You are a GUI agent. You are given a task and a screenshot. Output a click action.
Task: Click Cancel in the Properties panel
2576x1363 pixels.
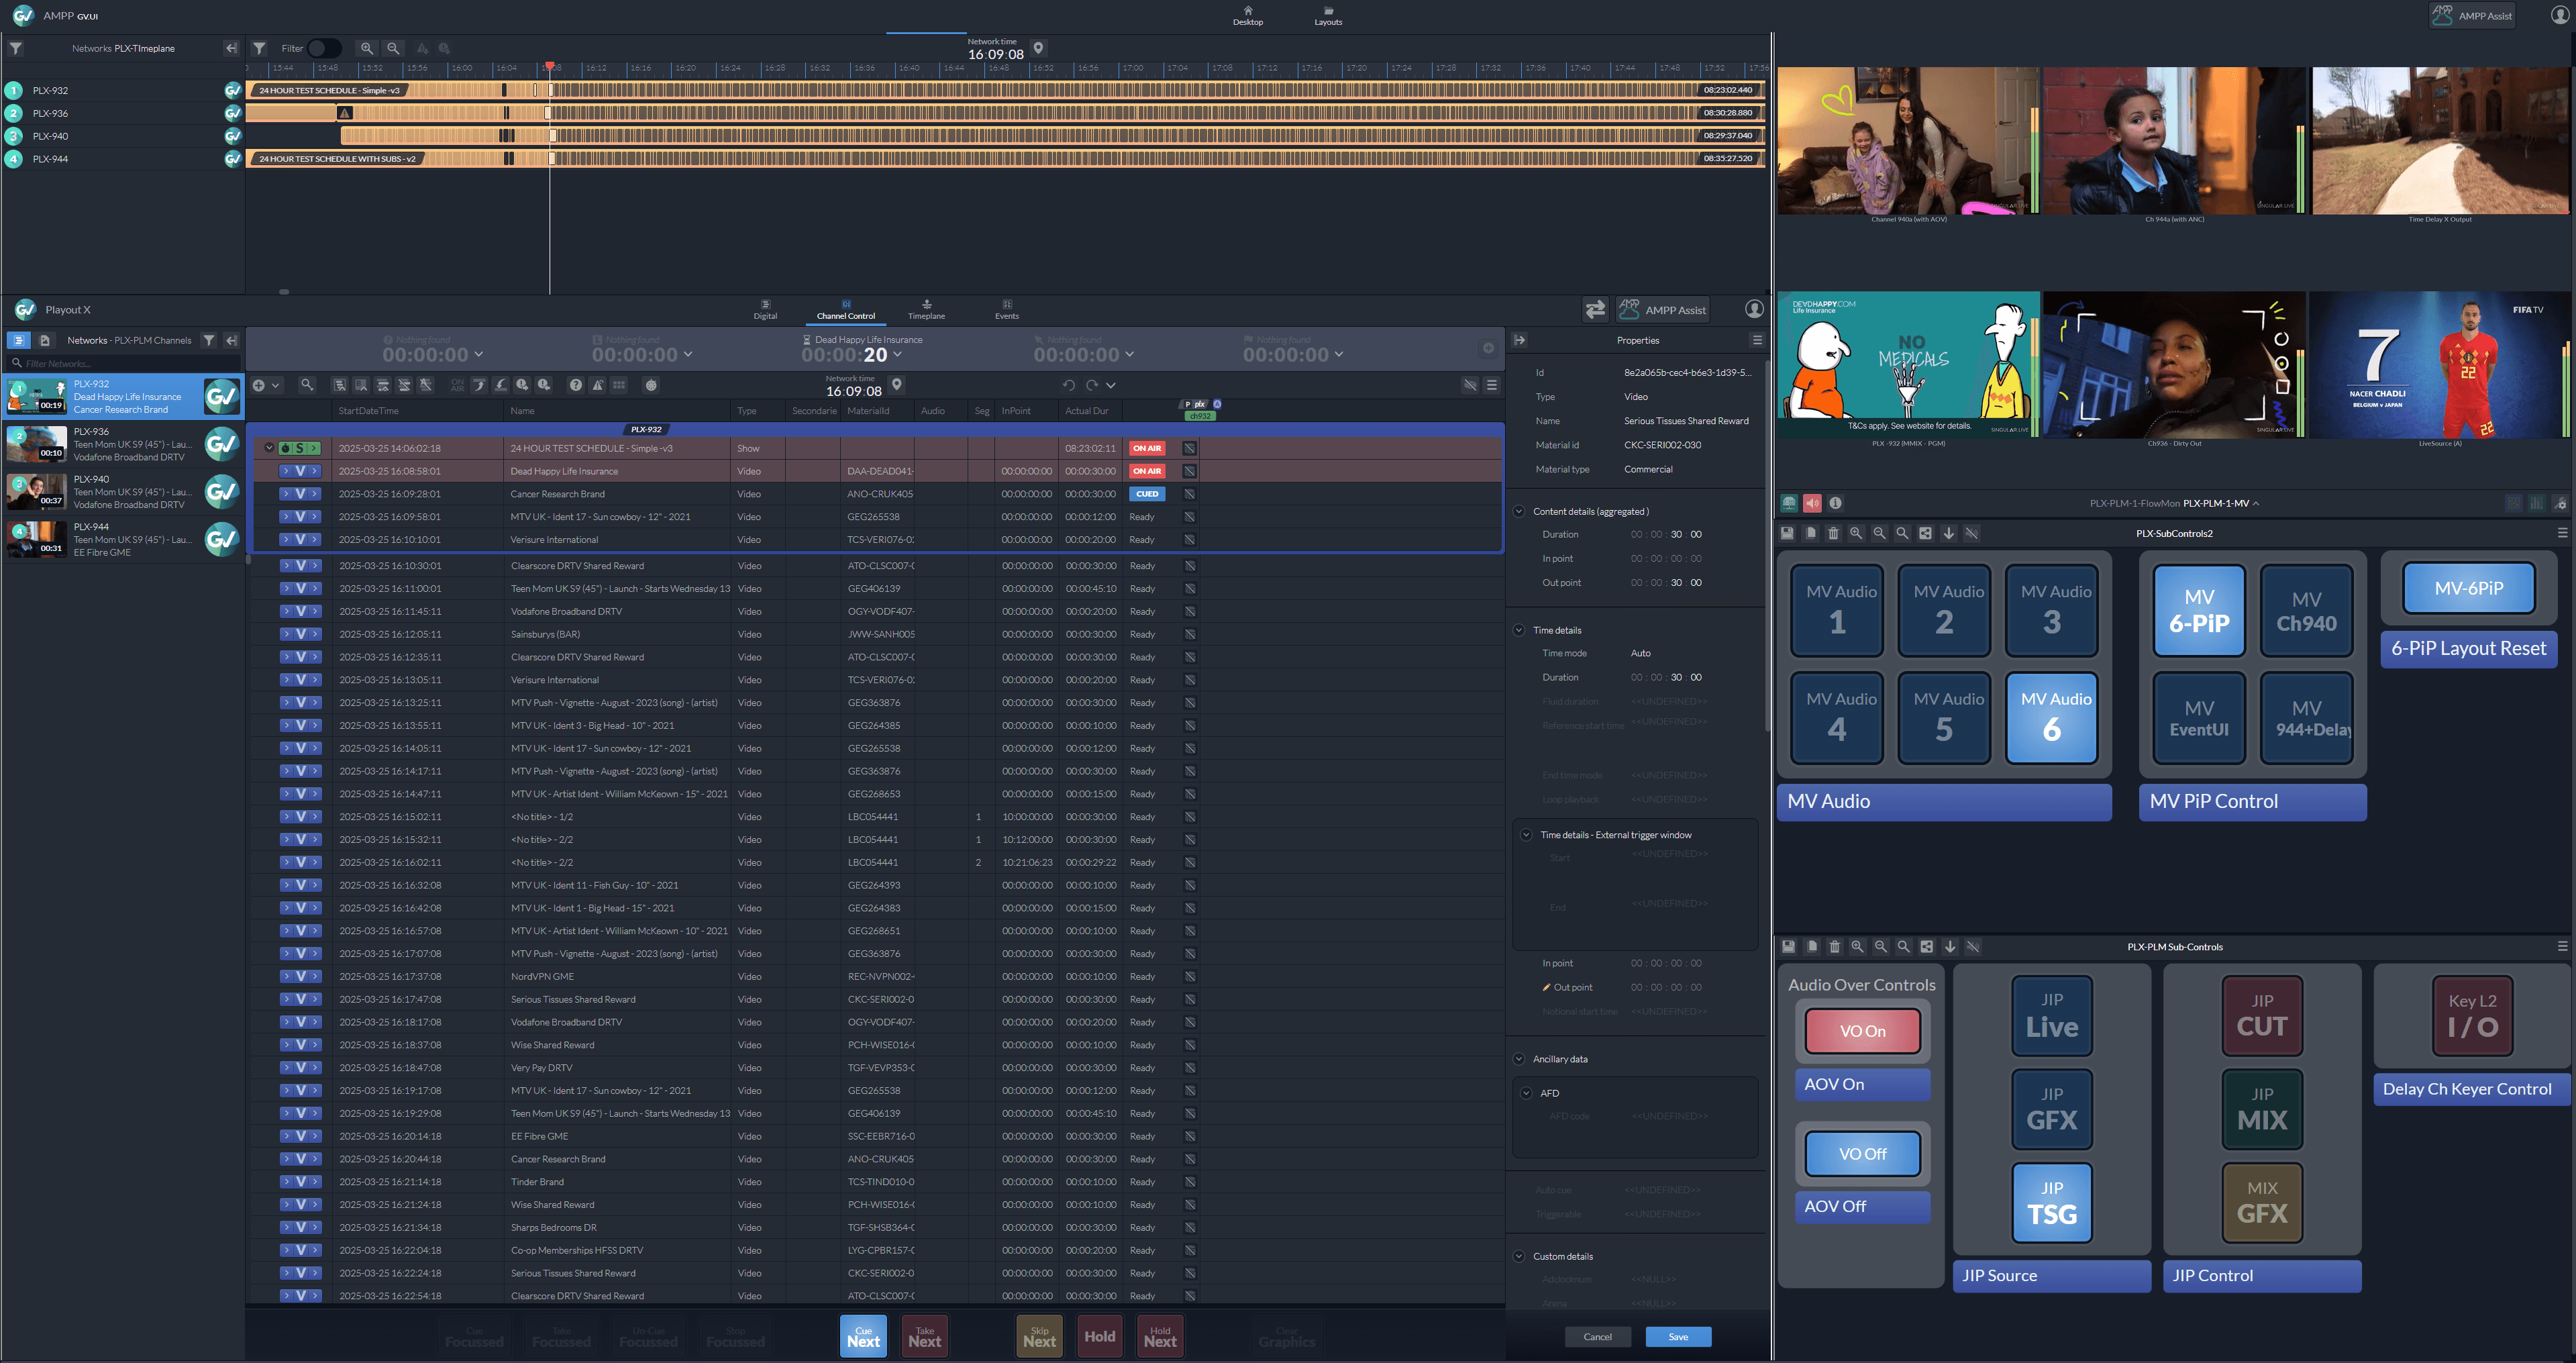[x=1597, y=1337]
